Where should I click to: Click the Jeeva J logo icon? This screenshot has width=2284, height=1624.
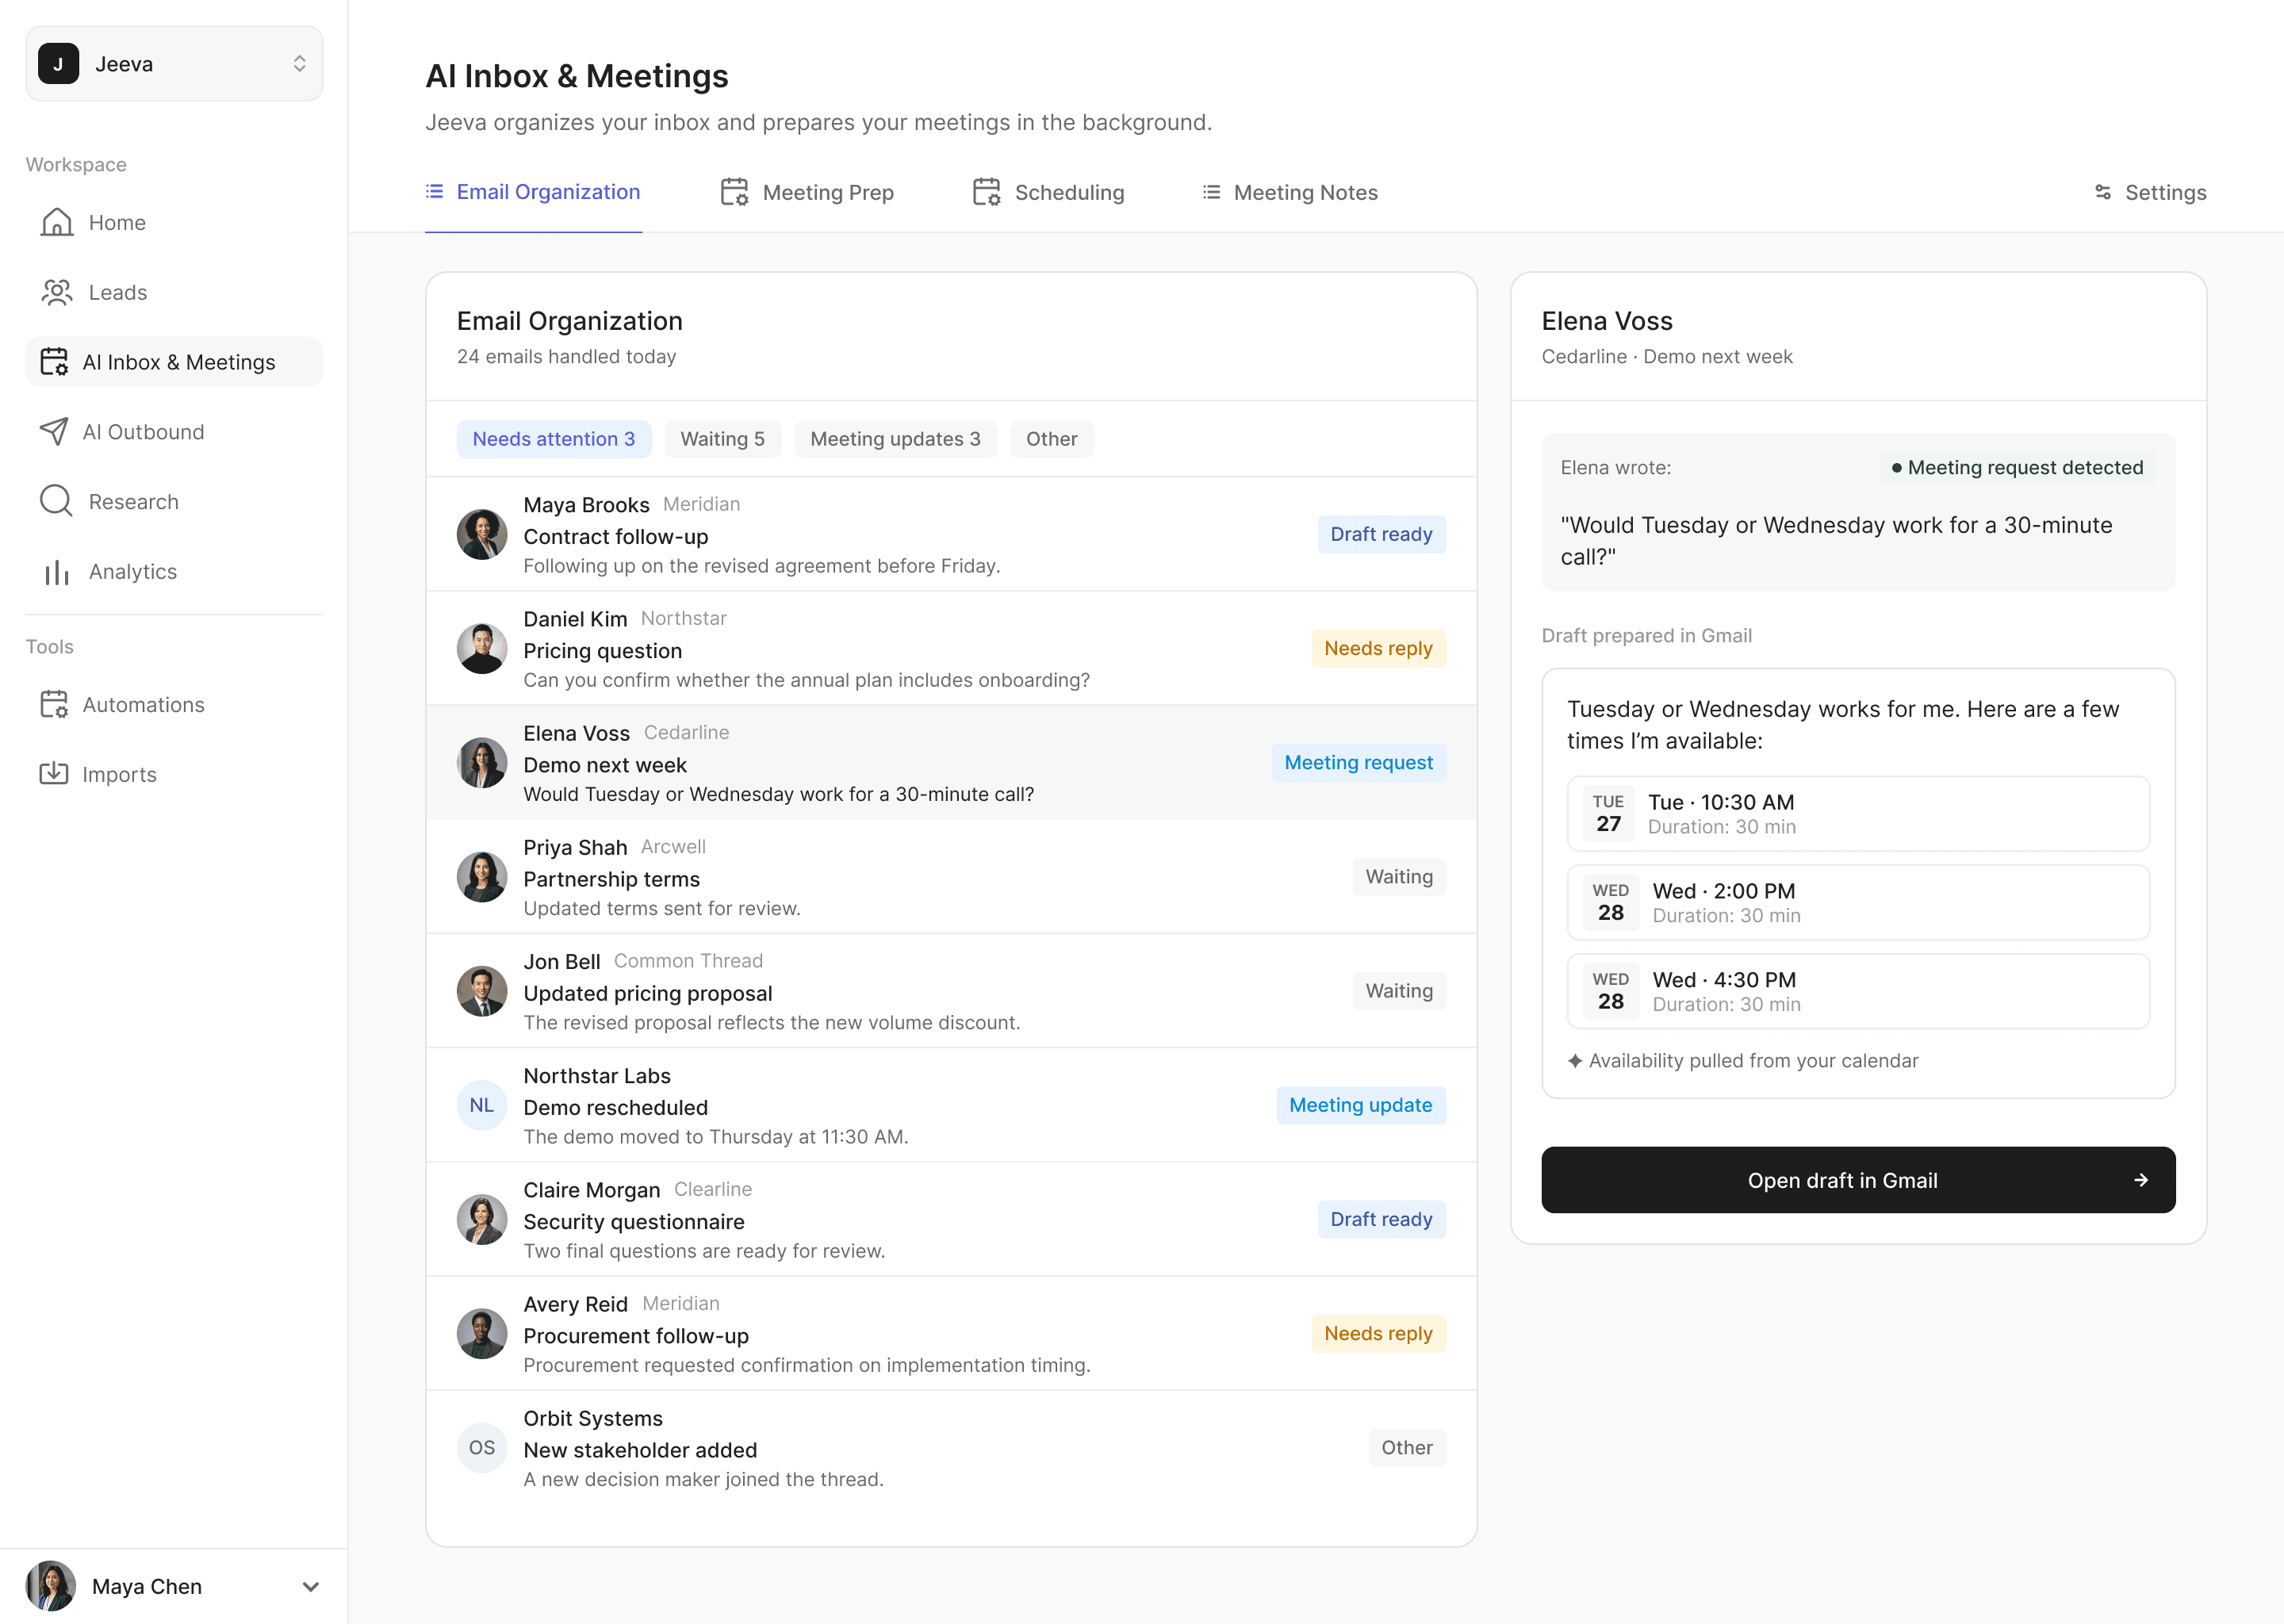(59, 64)
